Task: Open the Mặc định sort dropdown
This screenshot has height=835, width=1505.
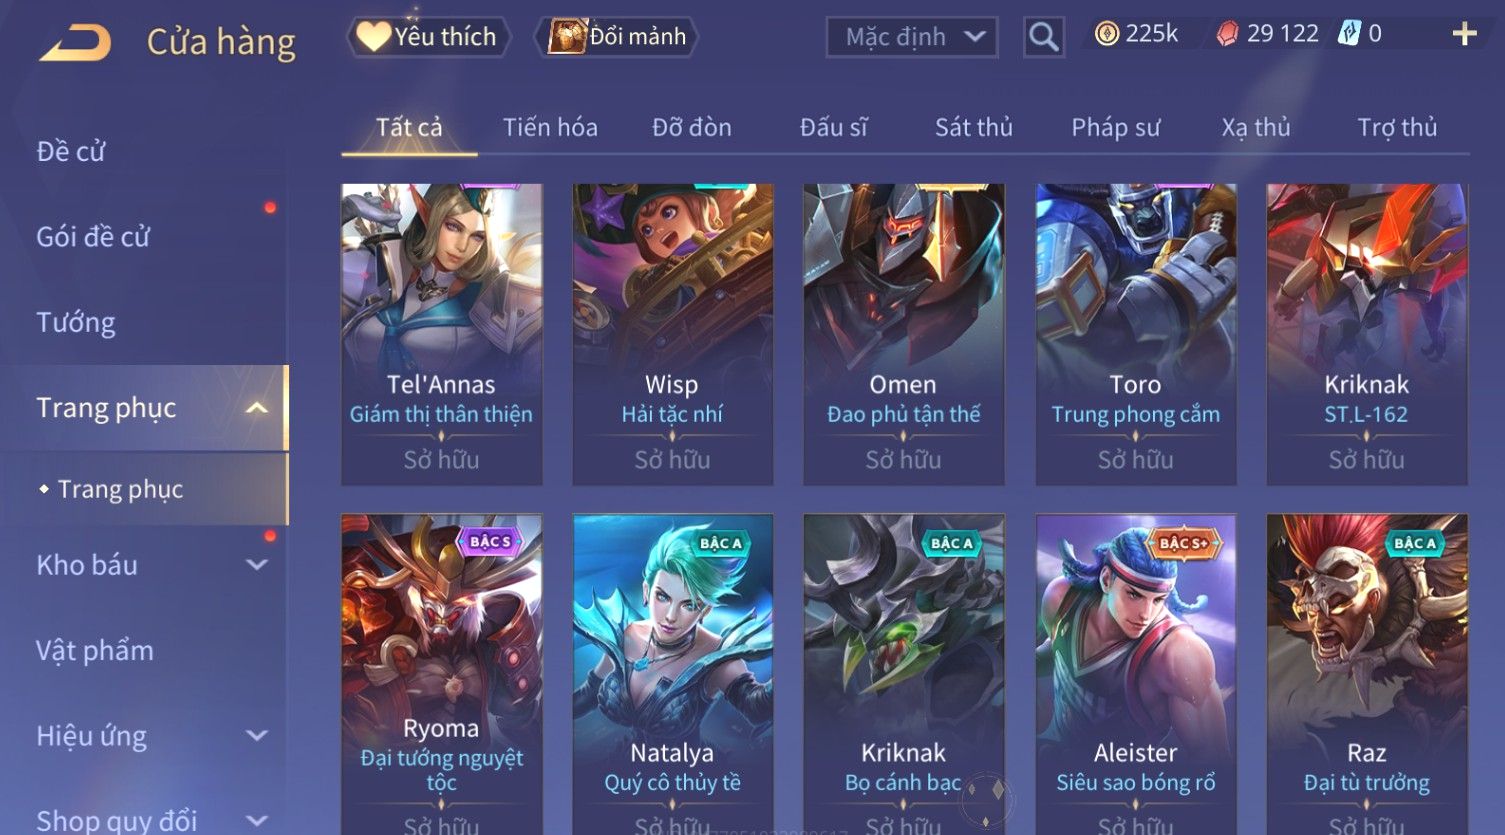Action: point(912,37)
